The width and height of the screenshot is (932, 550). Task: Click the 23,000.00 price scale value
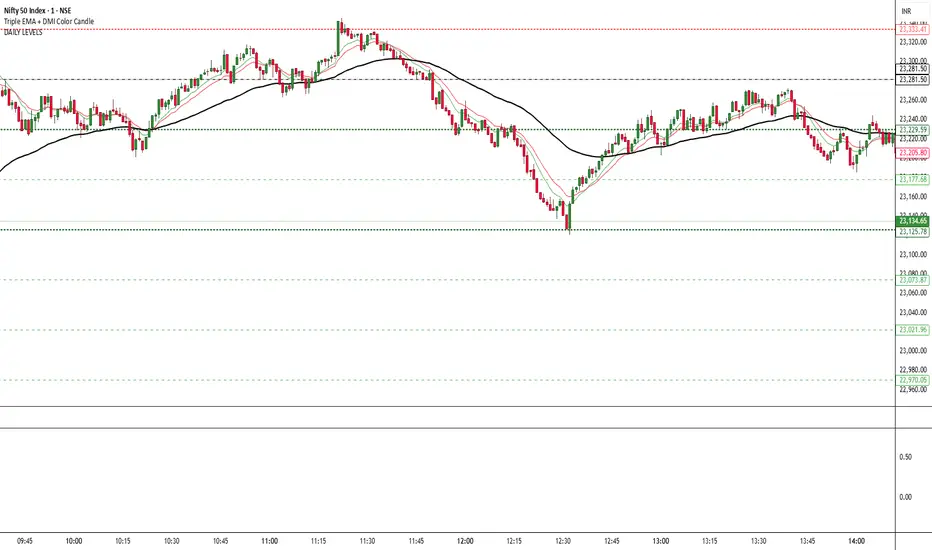(913, 351)
